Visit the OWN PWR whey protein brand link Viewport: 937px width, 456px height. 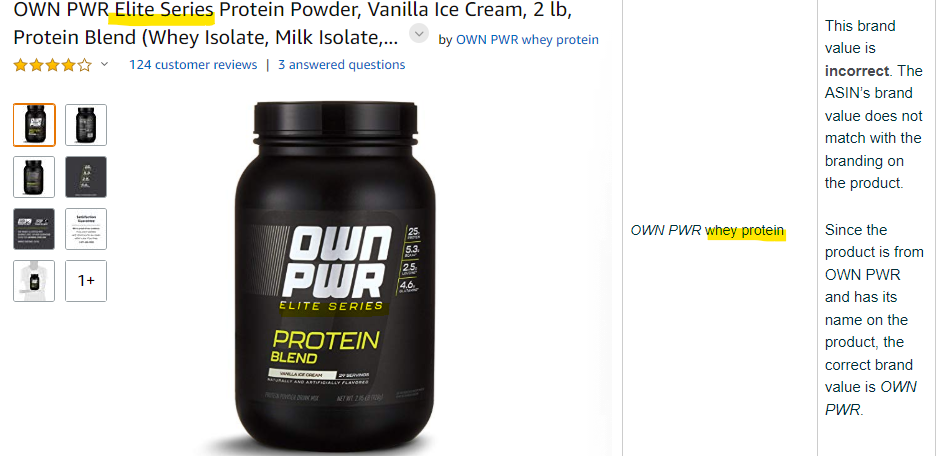(x=527, y=39)
